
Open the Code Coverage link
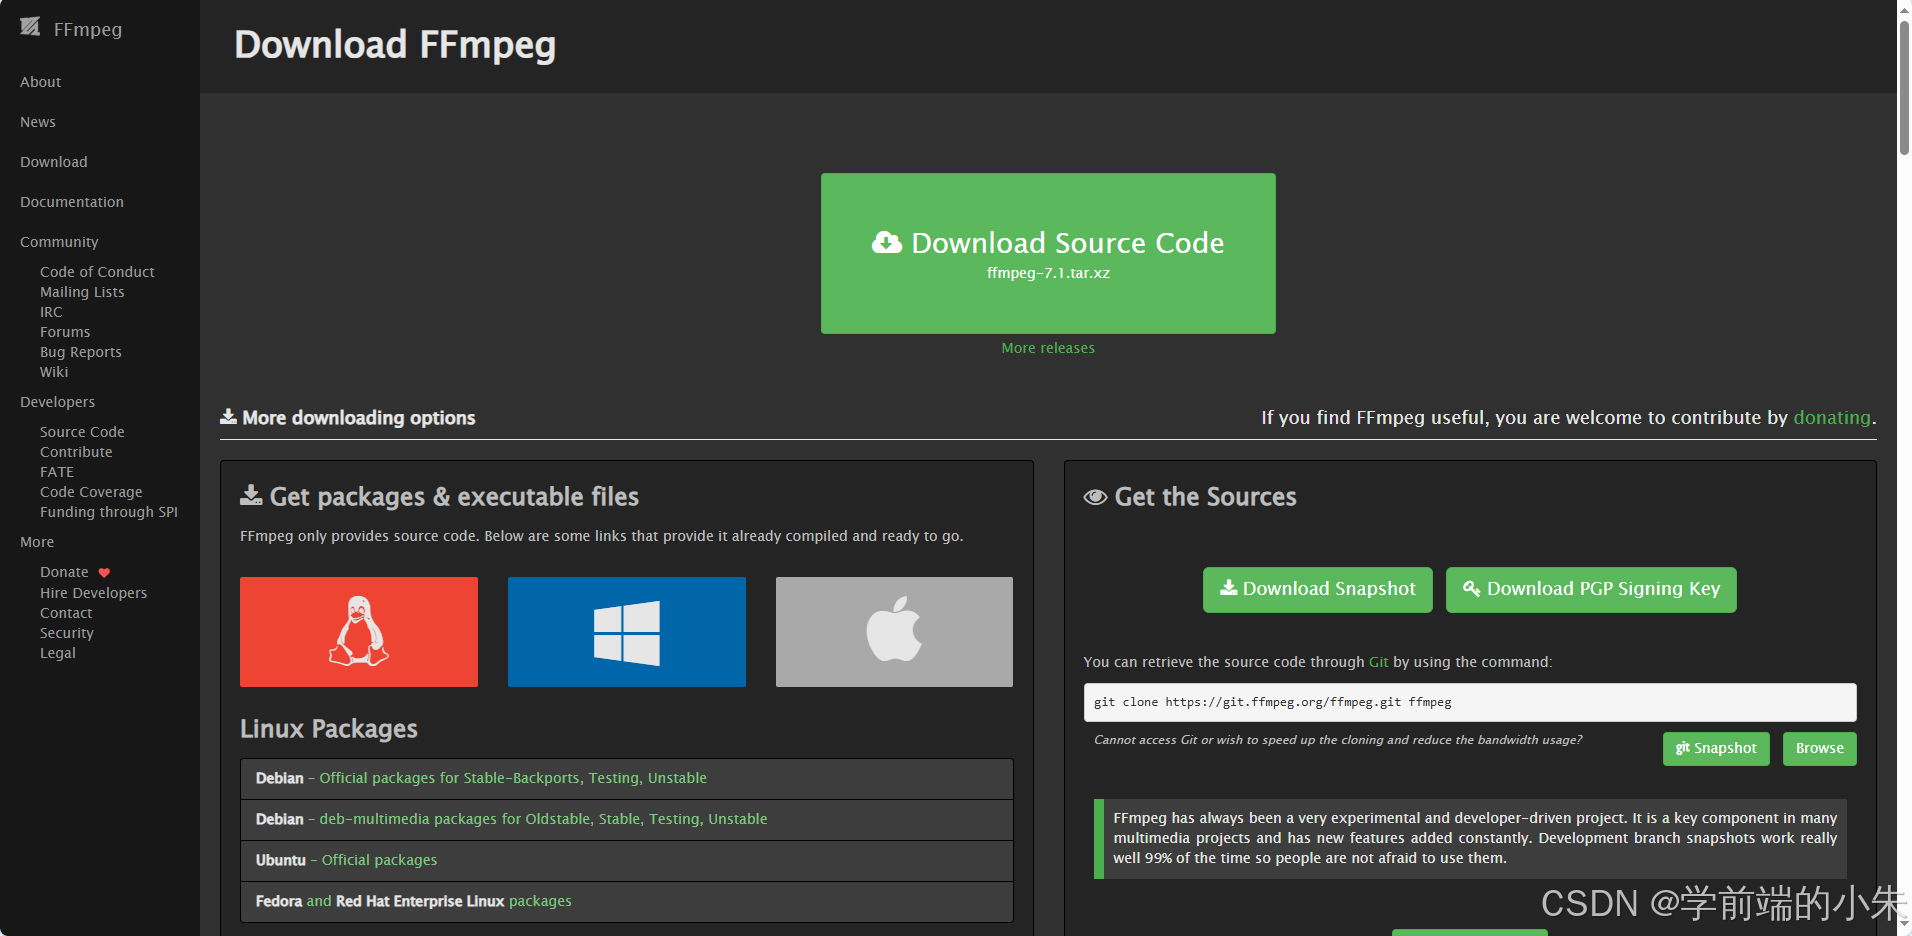tap(91, 492)
